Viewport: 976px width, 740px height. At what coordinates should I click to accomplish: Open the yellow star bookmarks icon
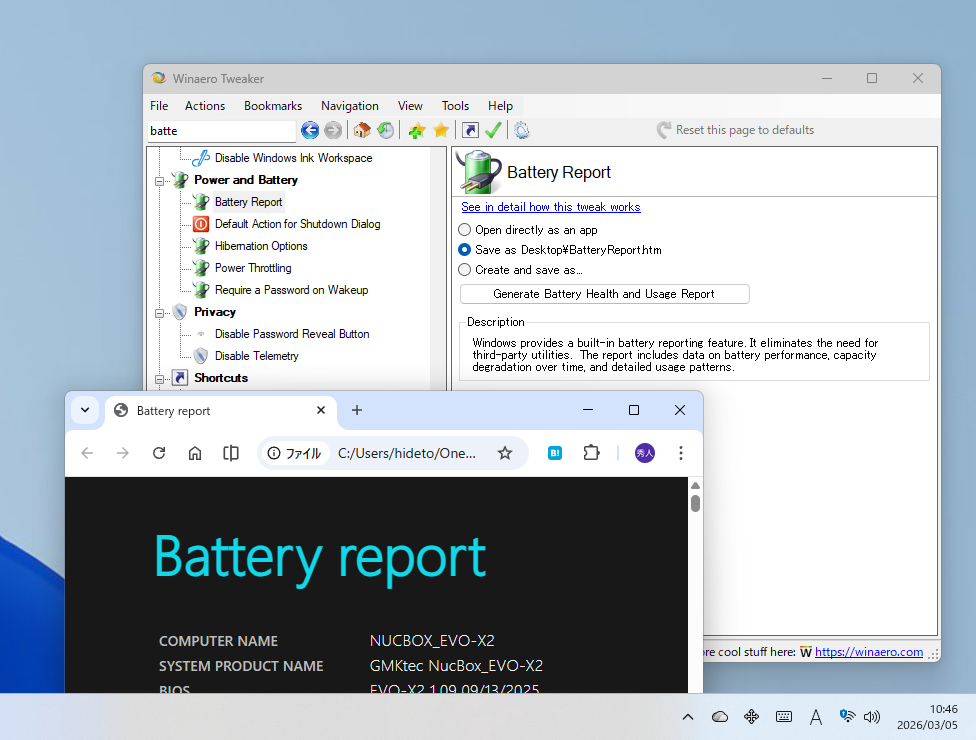(x=441, y=130)
